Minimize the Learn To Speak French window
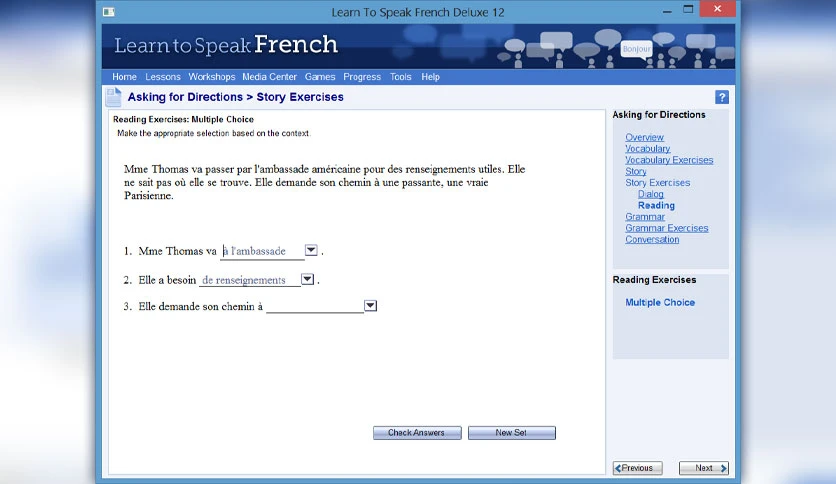The width and height of the screenshot is (836, 484). (667, 10)
